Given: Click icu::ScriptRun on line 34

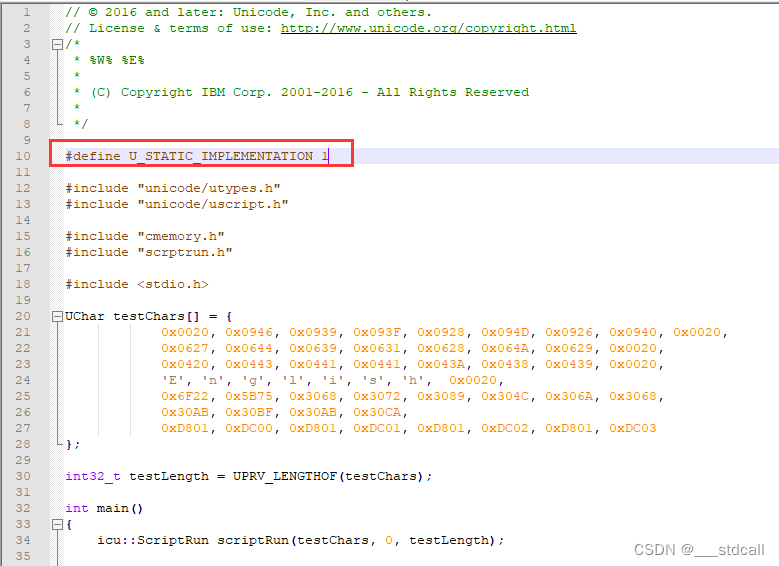Looking at the screenshot, I should (x=153, y=540).
